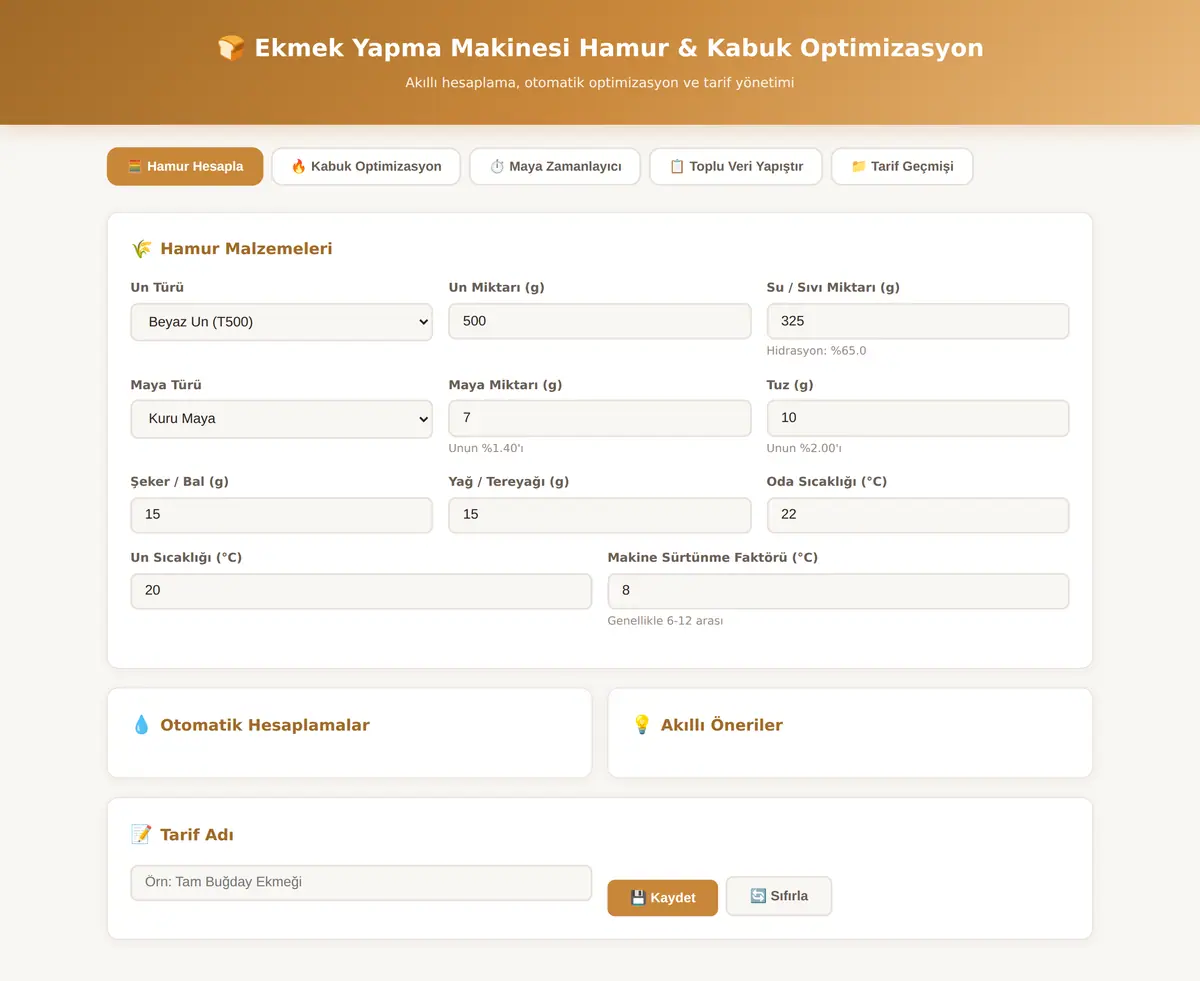Switch to Kabuk Optimizasyon tab

366,166
